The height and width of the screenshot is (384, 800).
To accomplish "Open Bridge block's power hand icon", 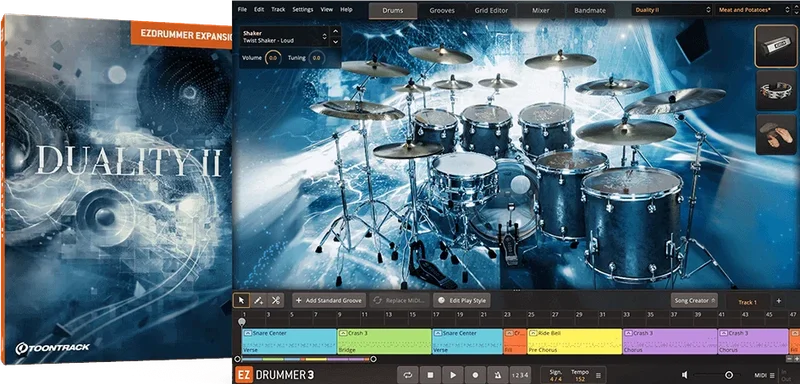I will coord(343,333).
